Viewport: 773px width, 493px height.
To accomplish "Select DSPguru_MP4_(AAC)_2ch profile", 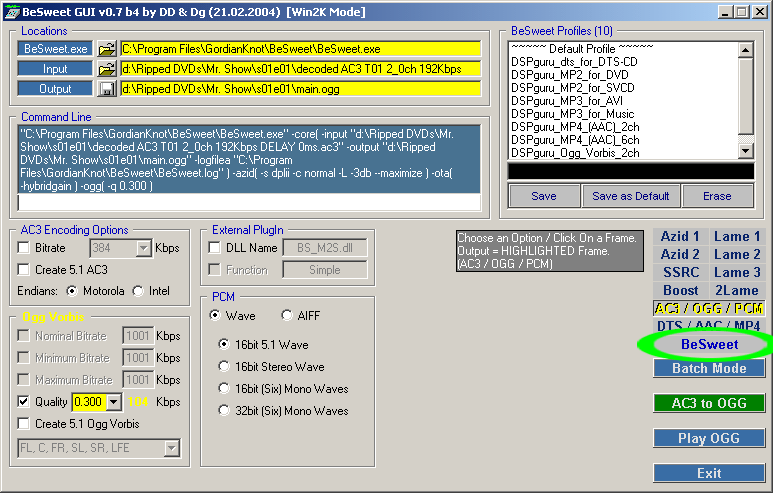I will [x=575, y=127].
